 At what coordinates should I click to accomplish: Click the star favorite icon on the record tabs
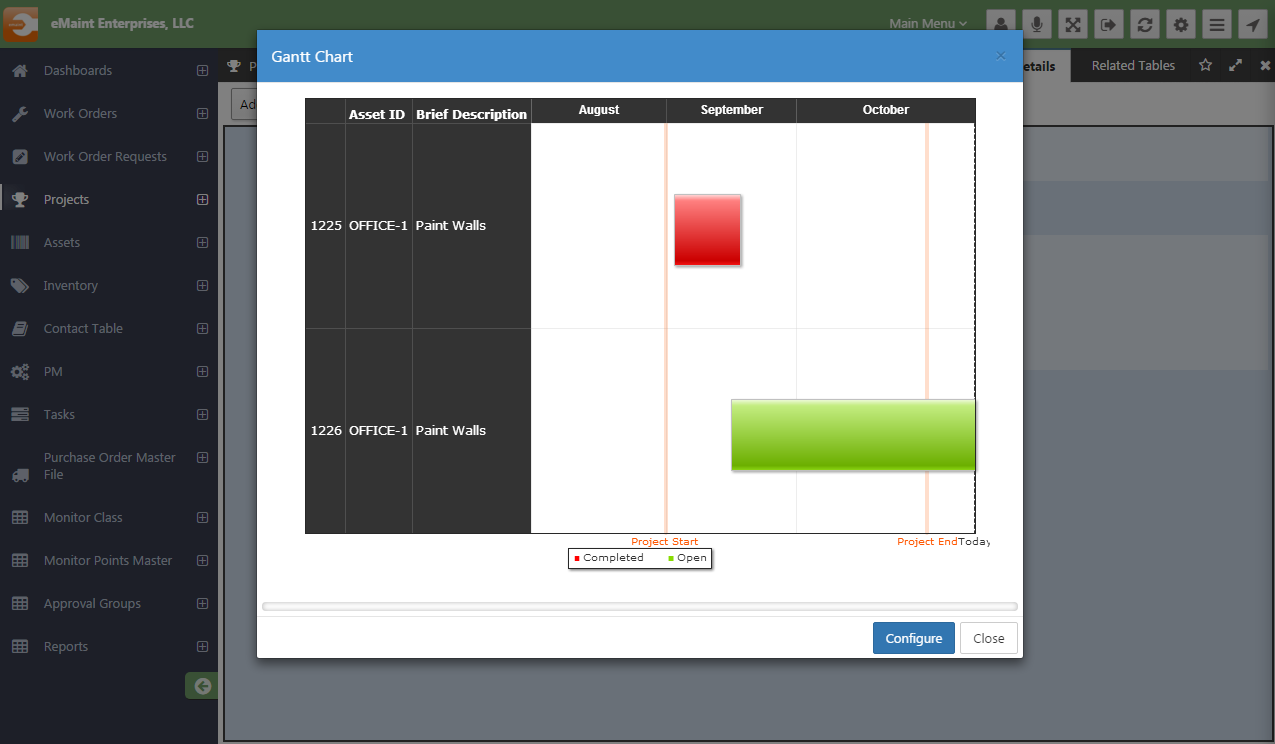pos(1205,65)
